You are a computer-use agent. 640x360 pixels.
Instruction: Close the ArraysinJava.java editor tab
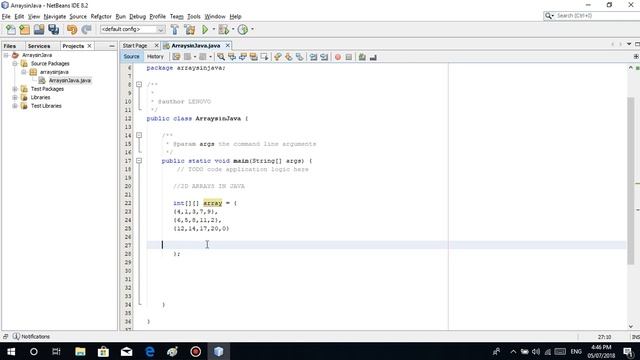[x=228, y=46]
